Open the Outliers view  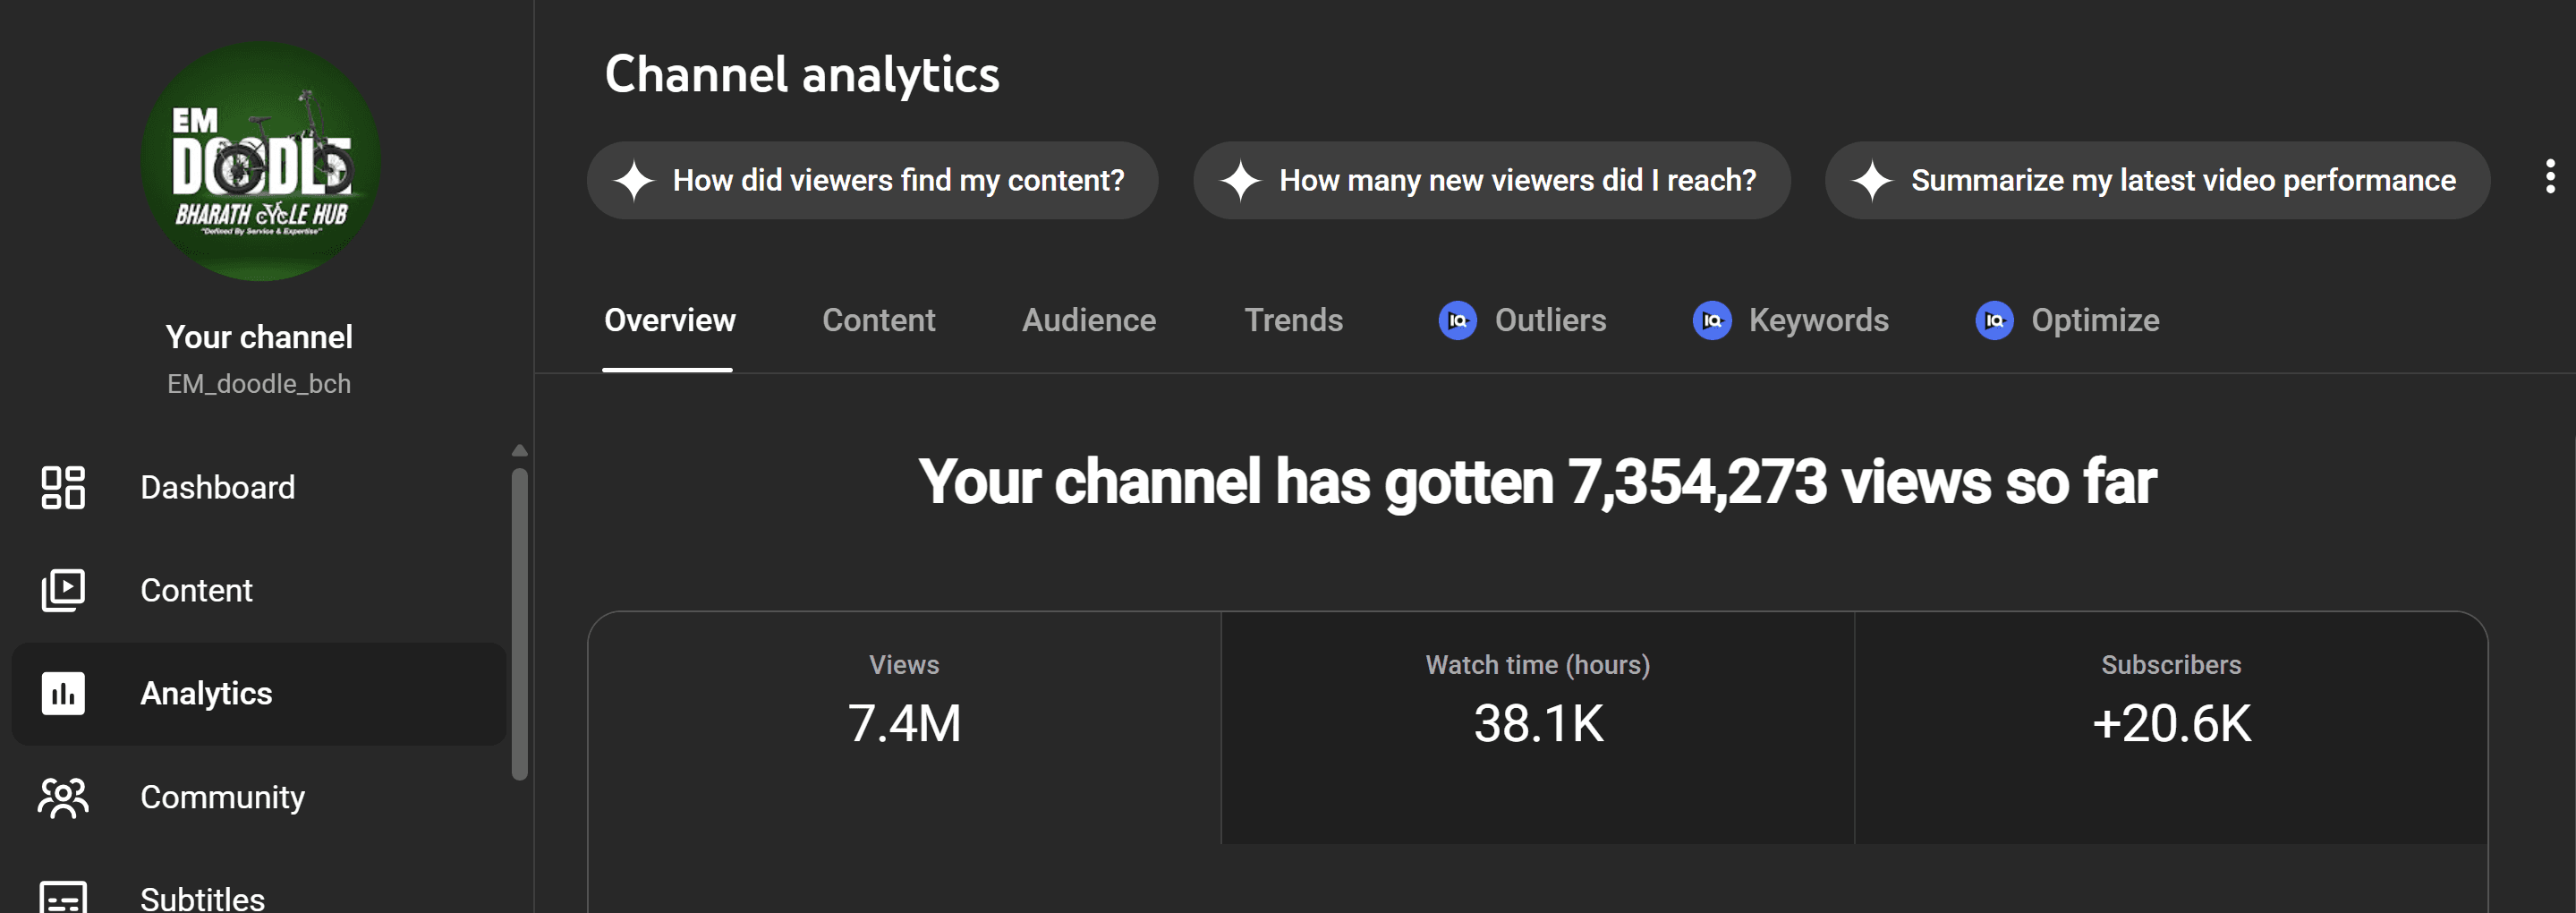pos(1549,321)
